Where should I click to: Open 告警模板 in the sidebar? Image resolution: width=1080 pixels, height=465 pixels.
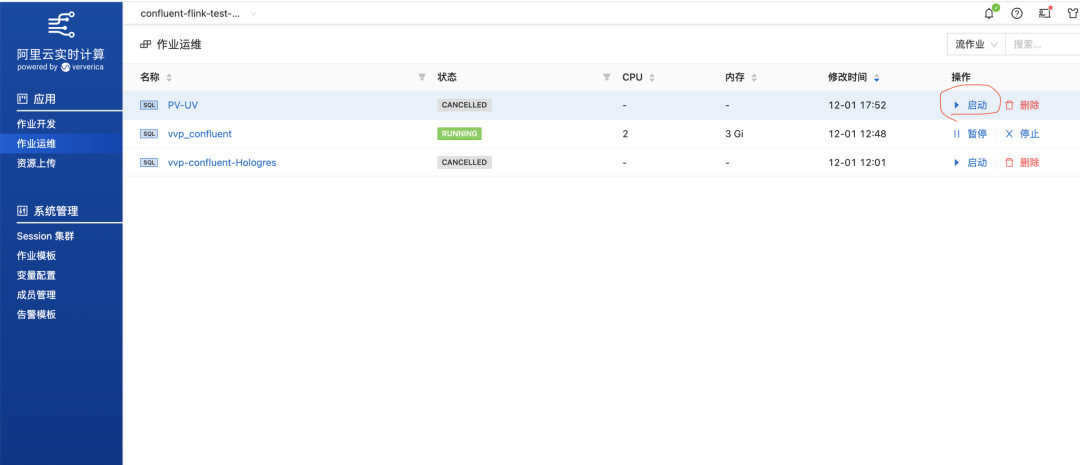click(37, 315)
